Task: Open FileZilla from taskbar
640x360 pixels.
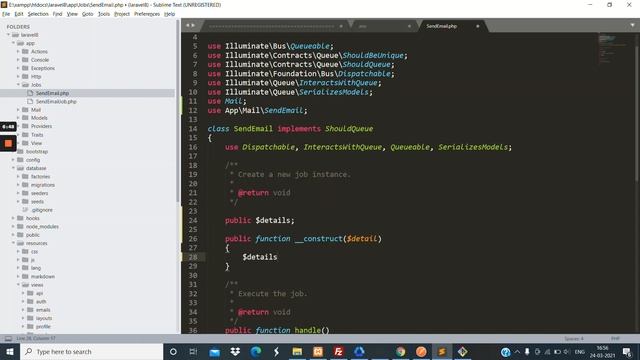Action: pos(338,351)
